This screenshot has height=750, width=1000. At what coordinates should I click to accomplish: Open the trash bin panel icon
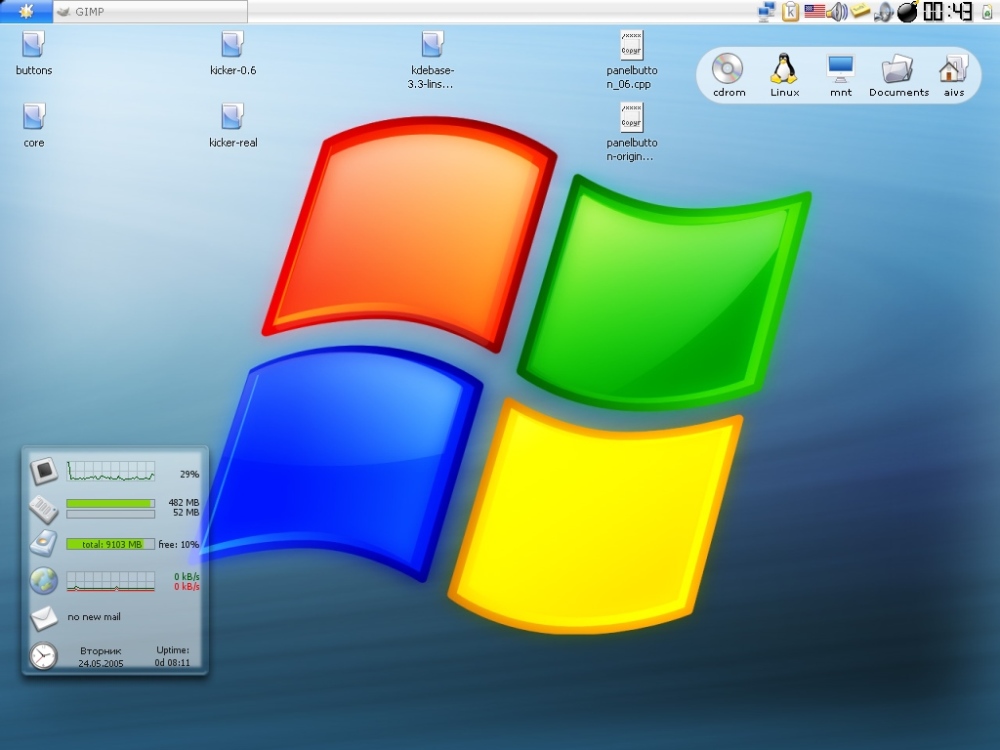[987, 12]
